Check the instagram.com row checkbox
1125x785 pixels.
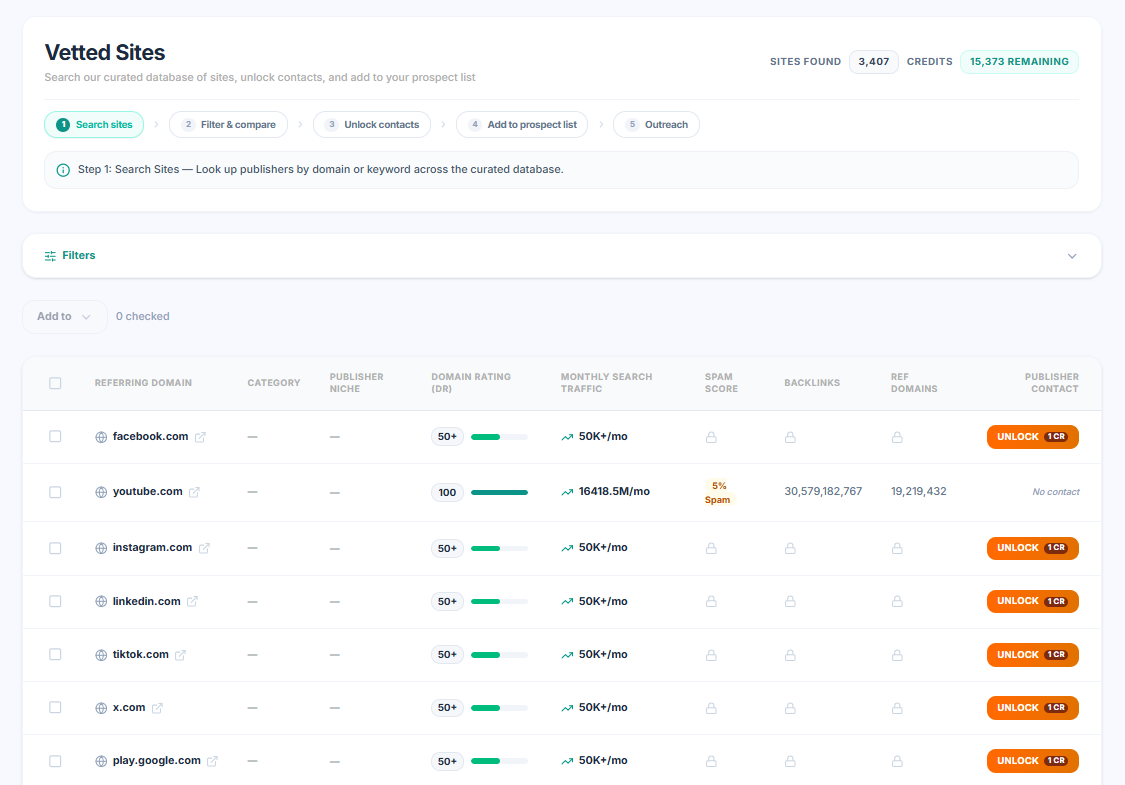pos(55,548)
